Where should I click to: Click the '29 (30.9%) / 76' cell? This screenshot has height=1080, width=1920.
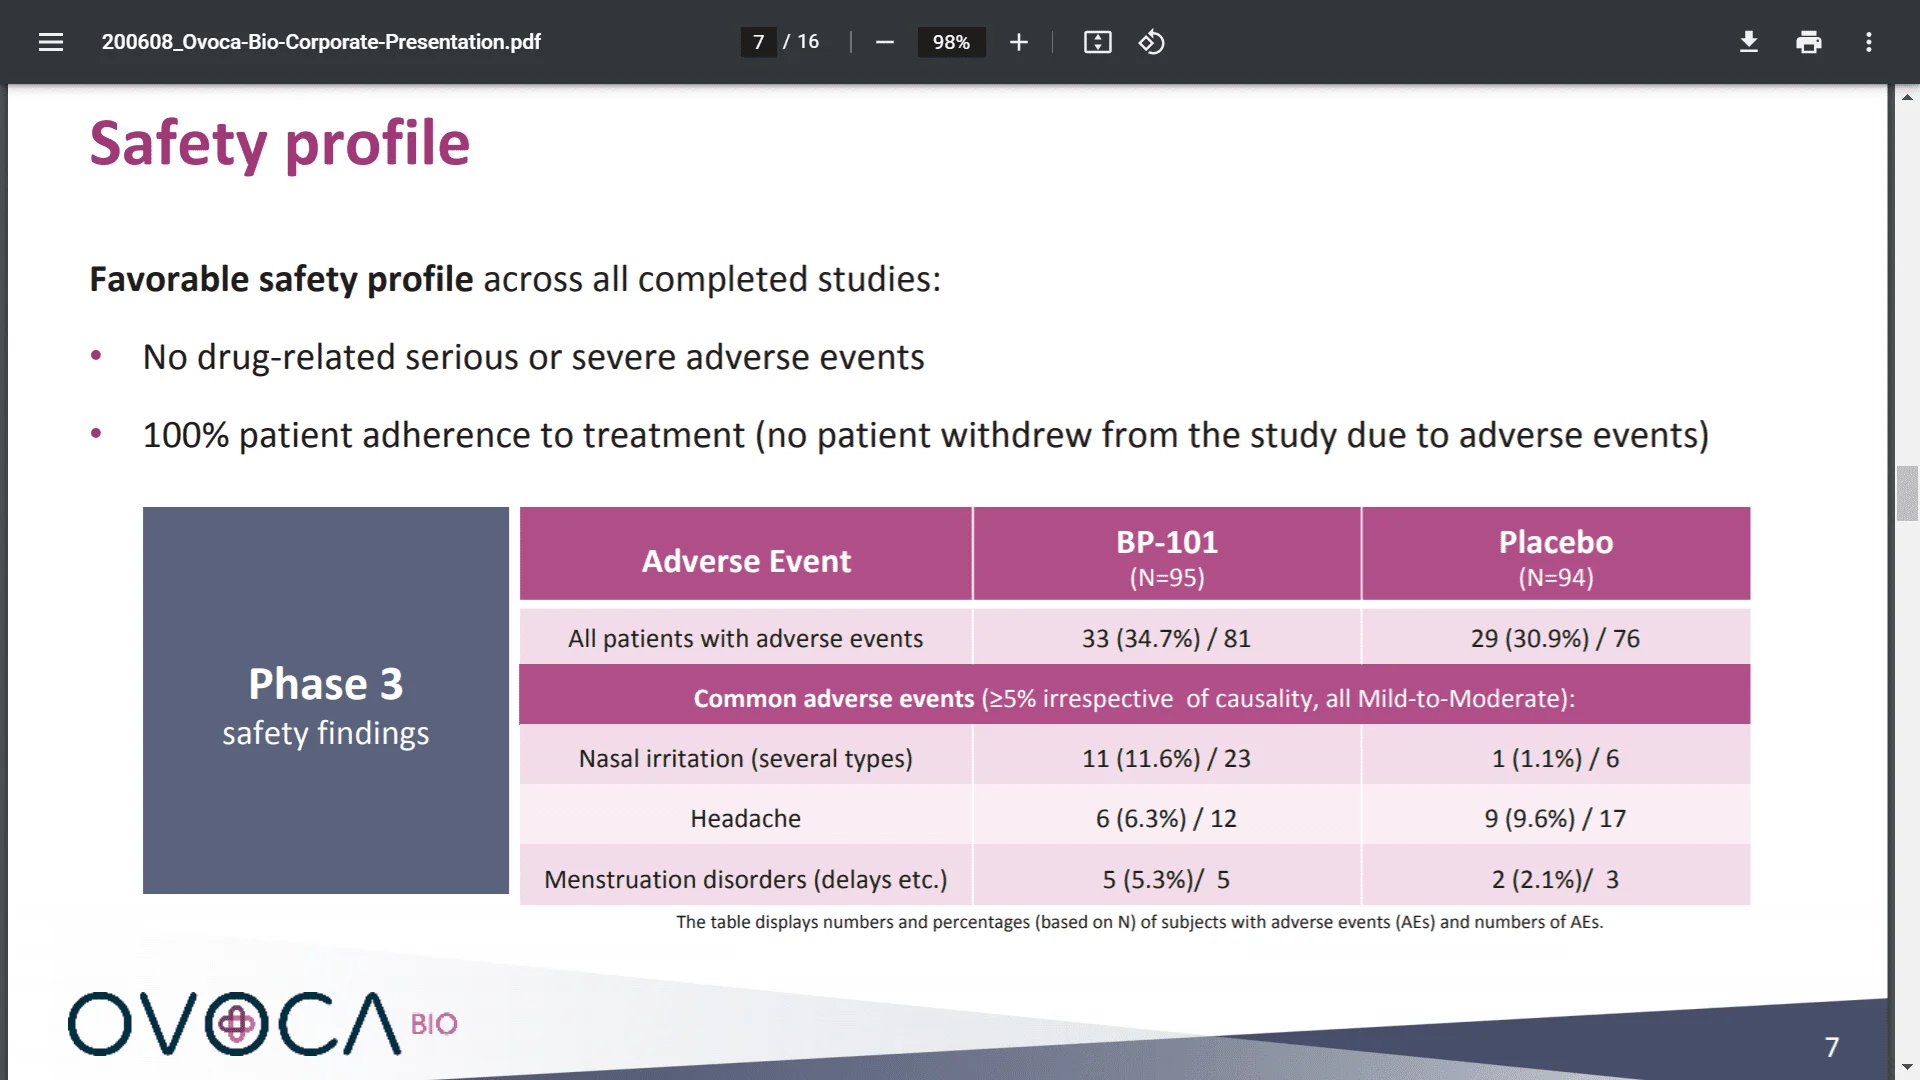1555,638
